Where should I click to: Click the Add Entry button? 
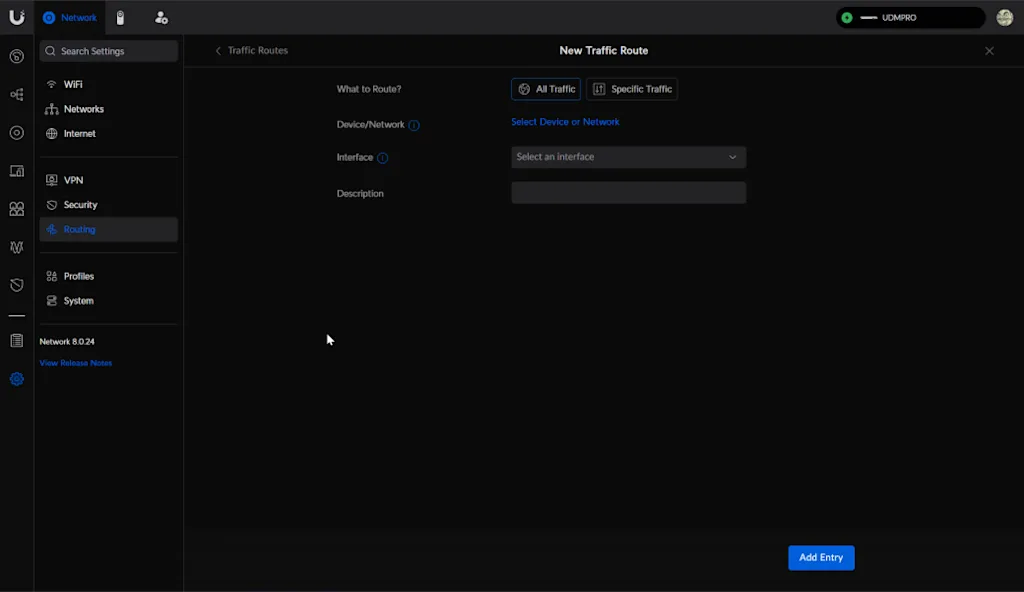[x=821, y=557]
